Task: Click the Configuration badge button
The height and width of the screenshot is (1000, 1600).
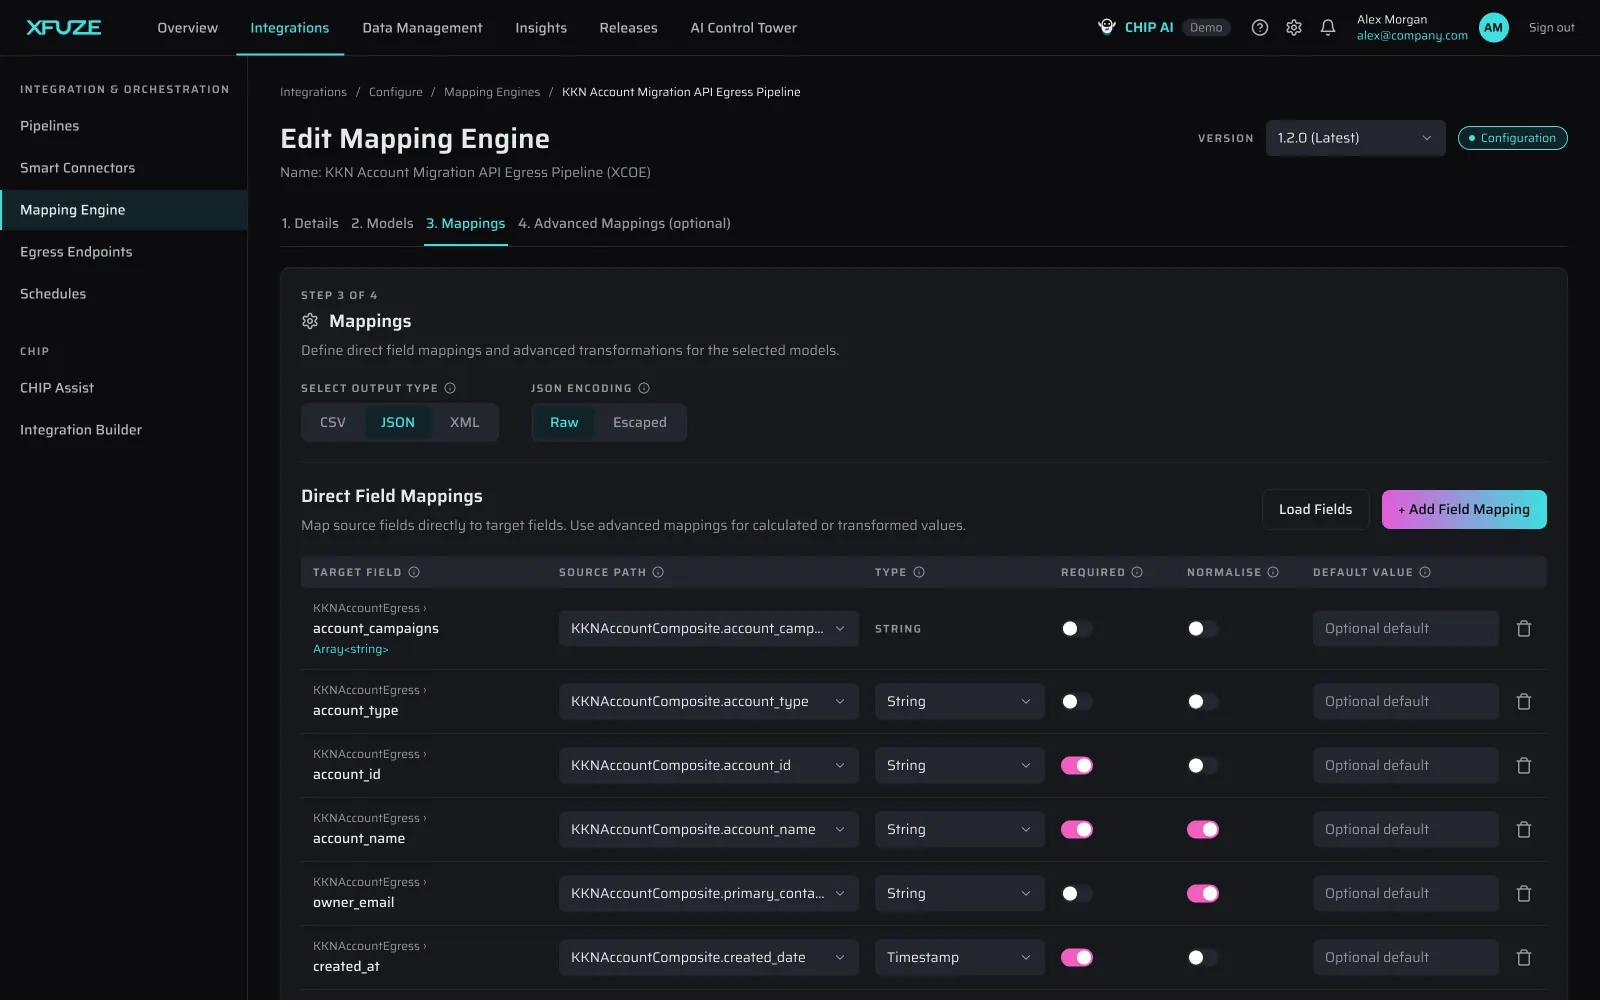Action: [x=1512, y=138]
